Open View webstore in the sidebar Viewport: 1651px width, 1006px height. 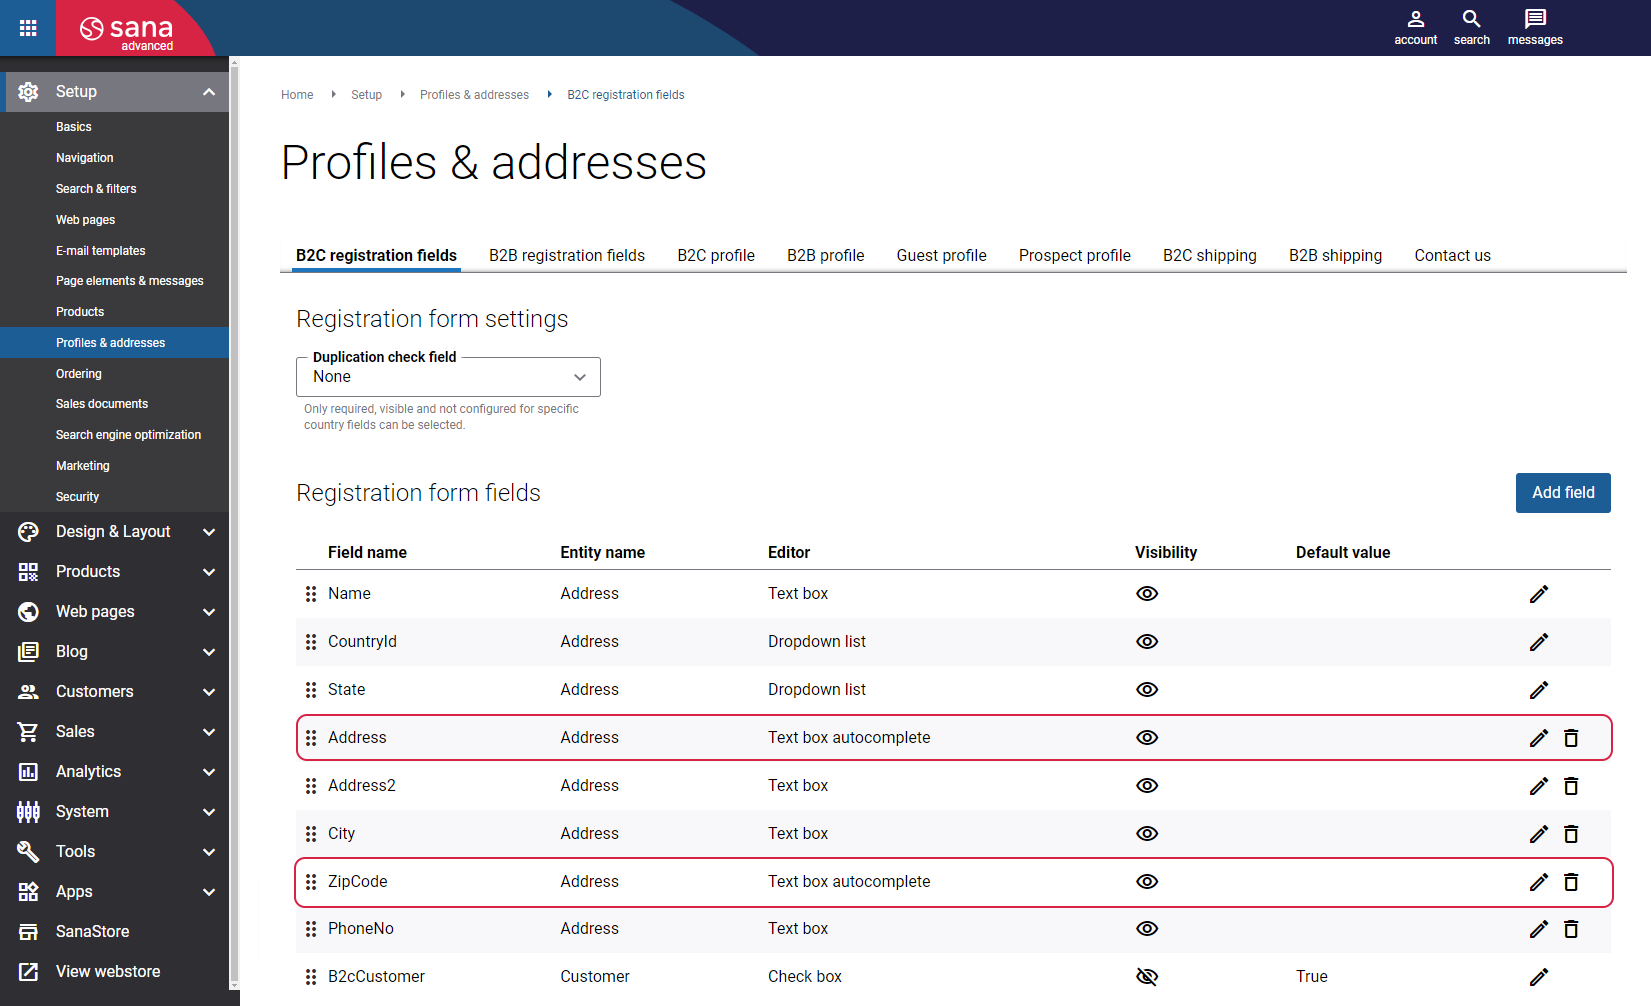[108, 972]
